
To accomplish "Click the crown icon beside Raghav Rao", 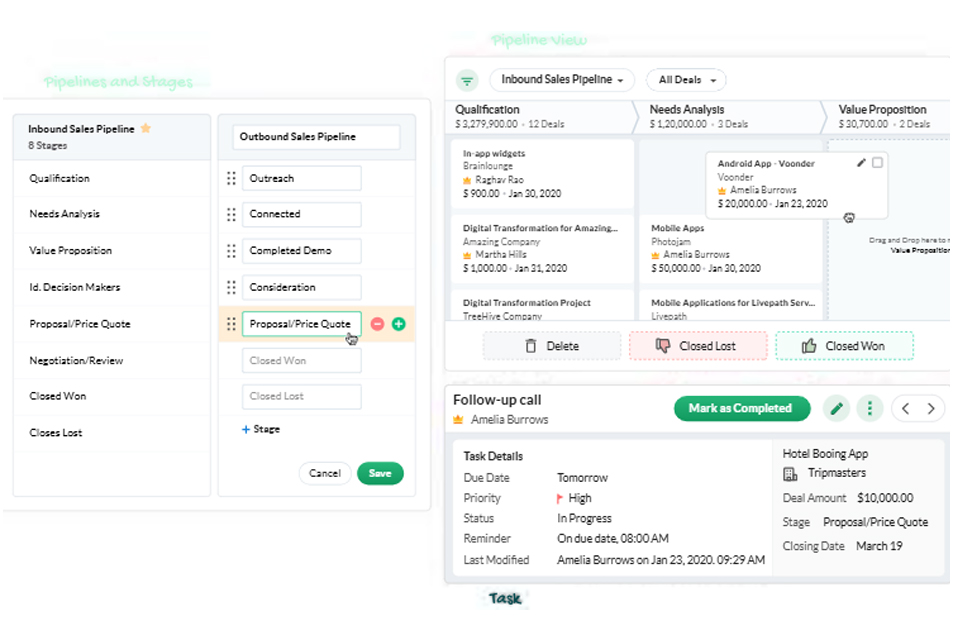I will [x=467, y=181].
